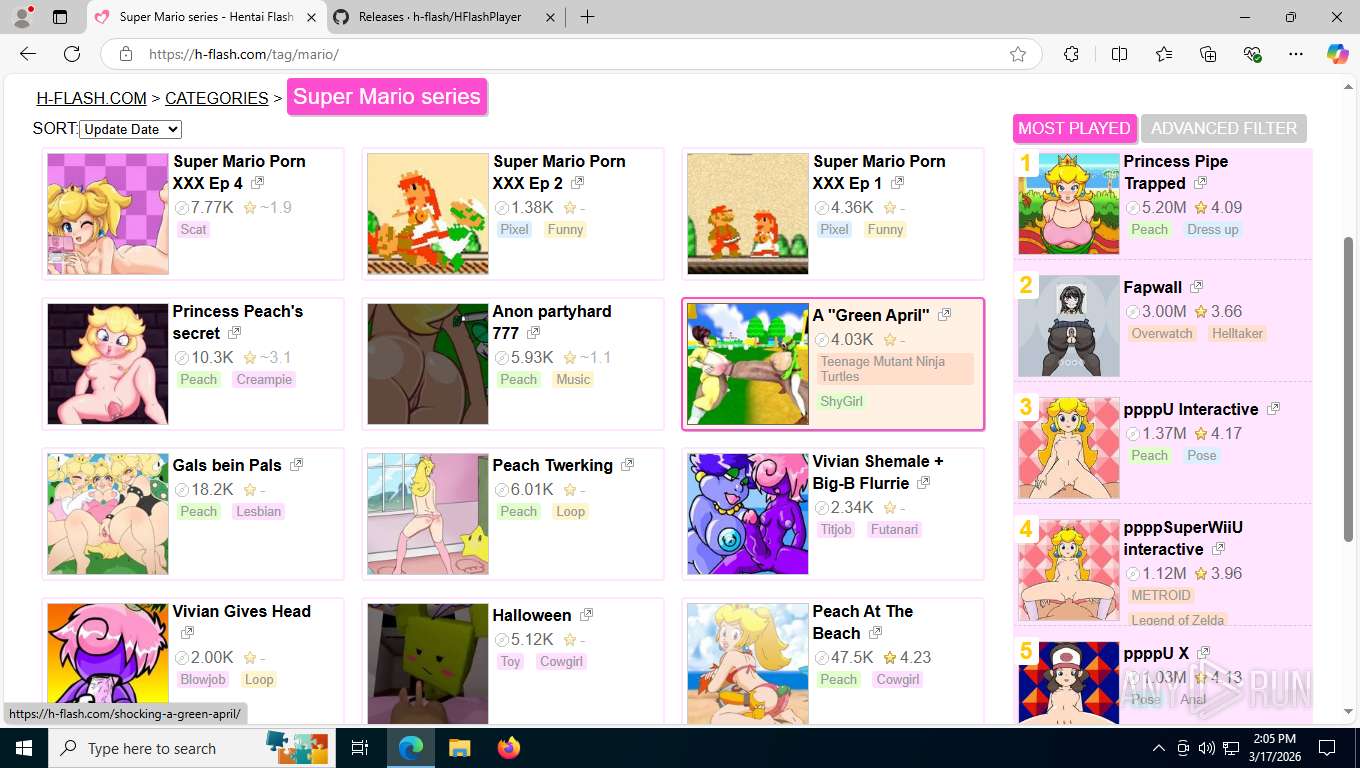Activate Split screen icon in toolbar
The width and height of the screenshot is (1360, 768).
pyautogui.click(x=1120, y=54)
